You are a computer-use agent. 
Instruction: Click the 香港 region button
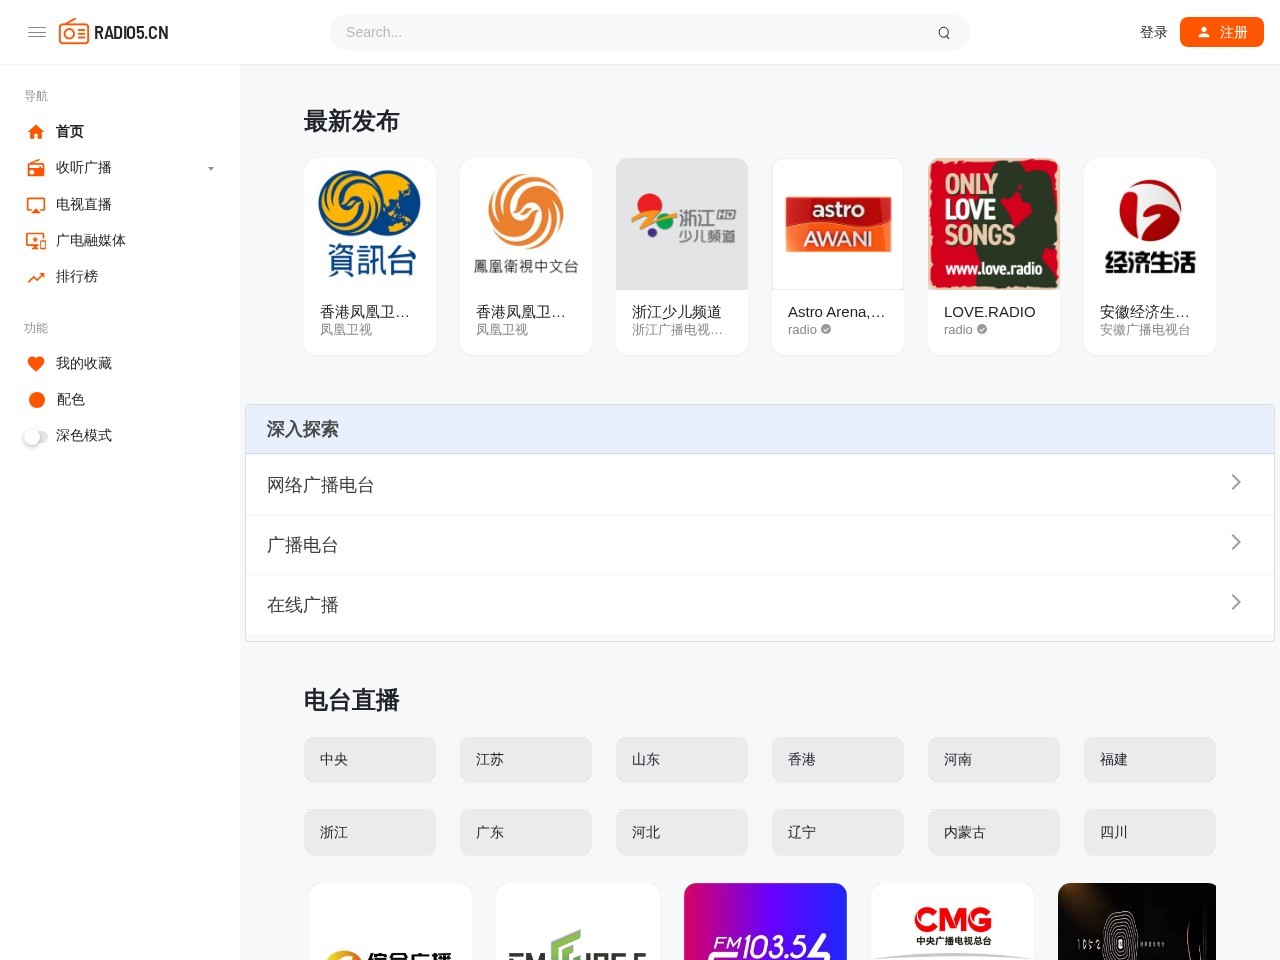click(838, 760)
